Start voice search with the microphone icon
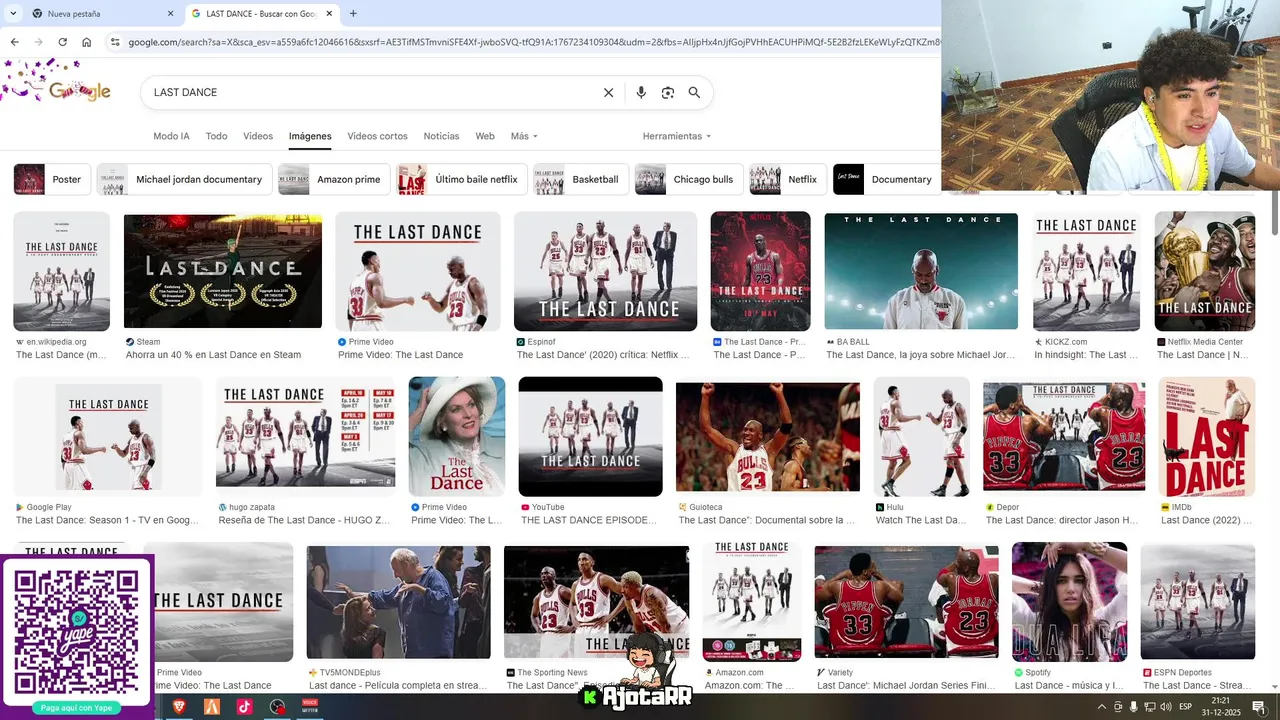The height and width of the screenshot is (720, 1280). click(641, 92)
